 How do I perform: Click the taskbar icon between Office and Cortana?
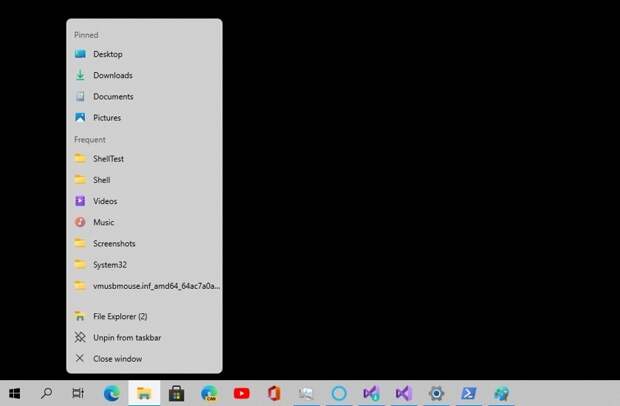(306, 393)
